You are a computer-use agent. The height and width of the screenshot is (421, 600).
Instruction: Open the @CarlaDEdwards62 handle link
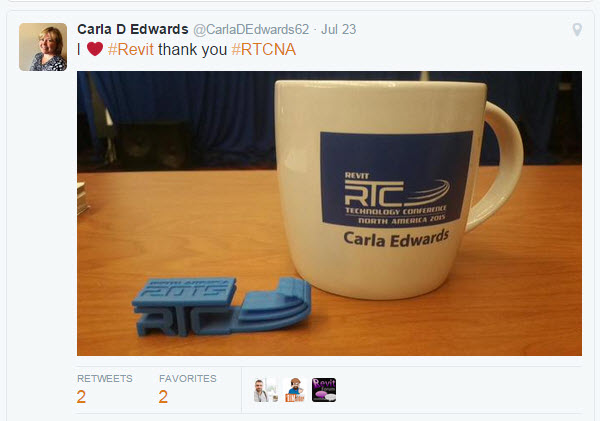[251, 29]
